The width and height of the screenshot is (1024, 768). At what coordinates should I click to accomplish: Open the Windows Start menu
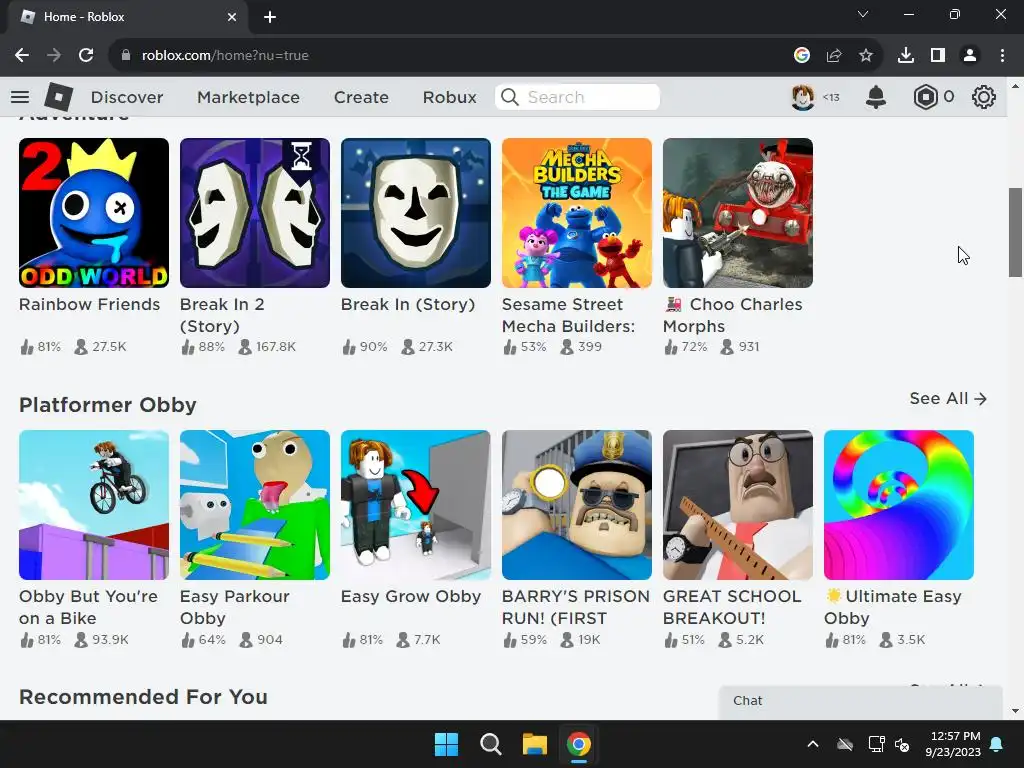[447, 744]
